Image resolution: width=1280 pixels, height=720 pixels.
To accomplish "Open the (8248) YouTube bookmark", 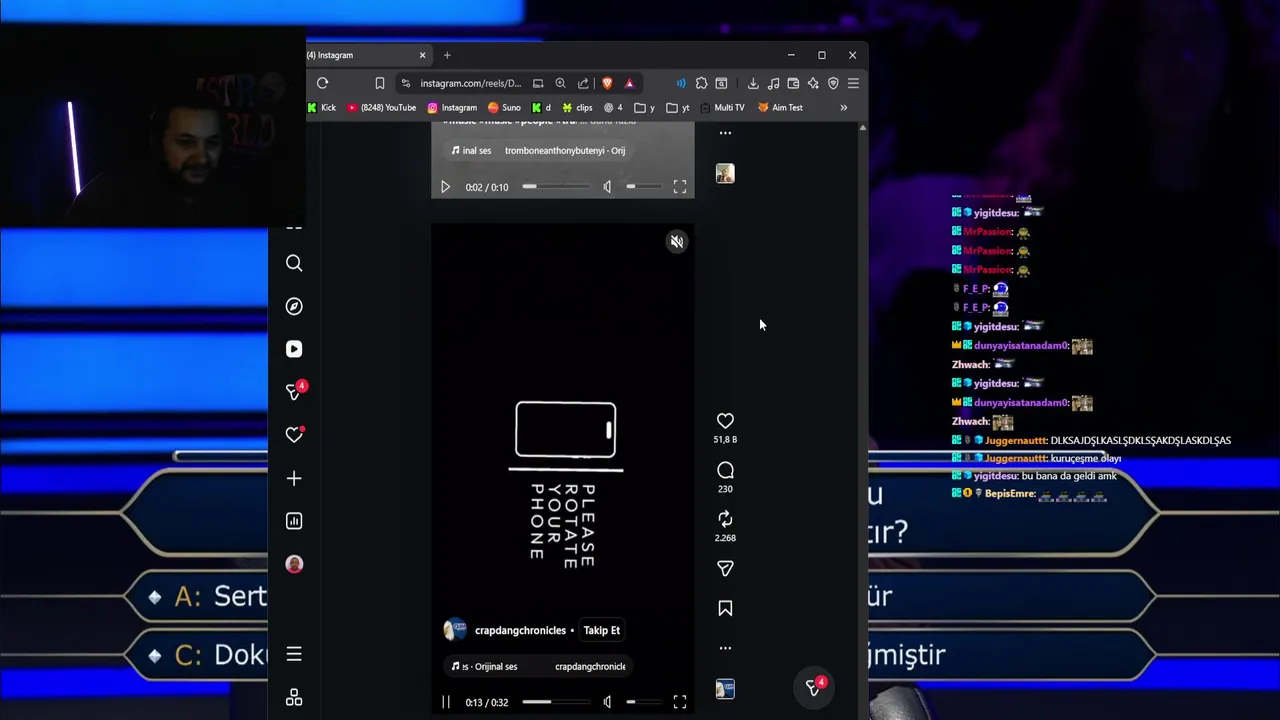I will click(381, 108).
